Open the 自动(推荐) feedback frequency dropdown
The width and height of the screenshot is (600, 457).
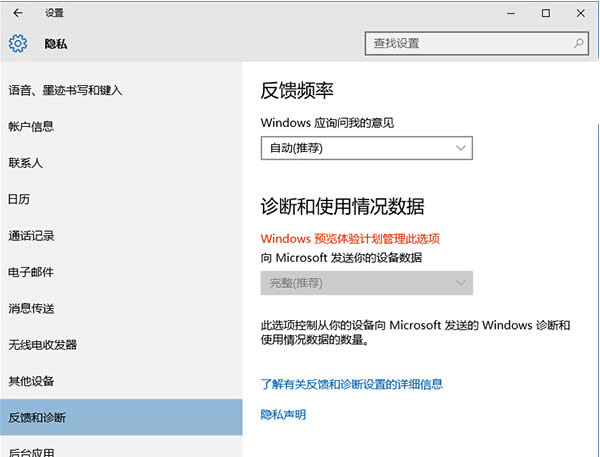pos(366,148)
